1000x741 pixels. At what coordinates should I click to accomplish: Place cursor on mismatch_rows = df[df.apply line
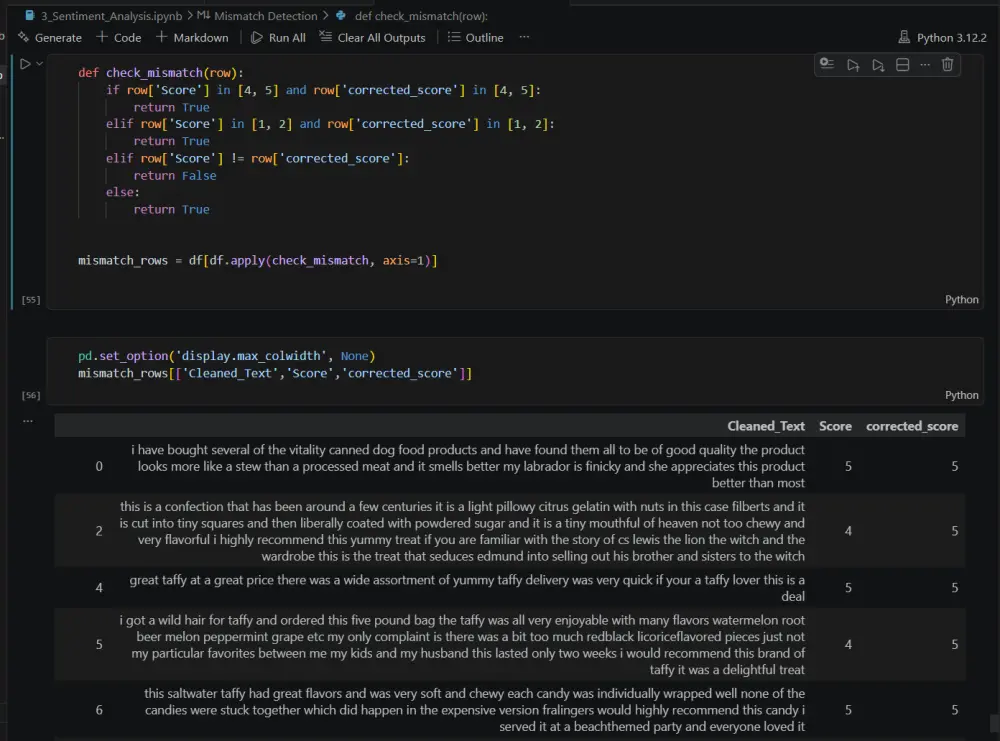pos(258,260)
